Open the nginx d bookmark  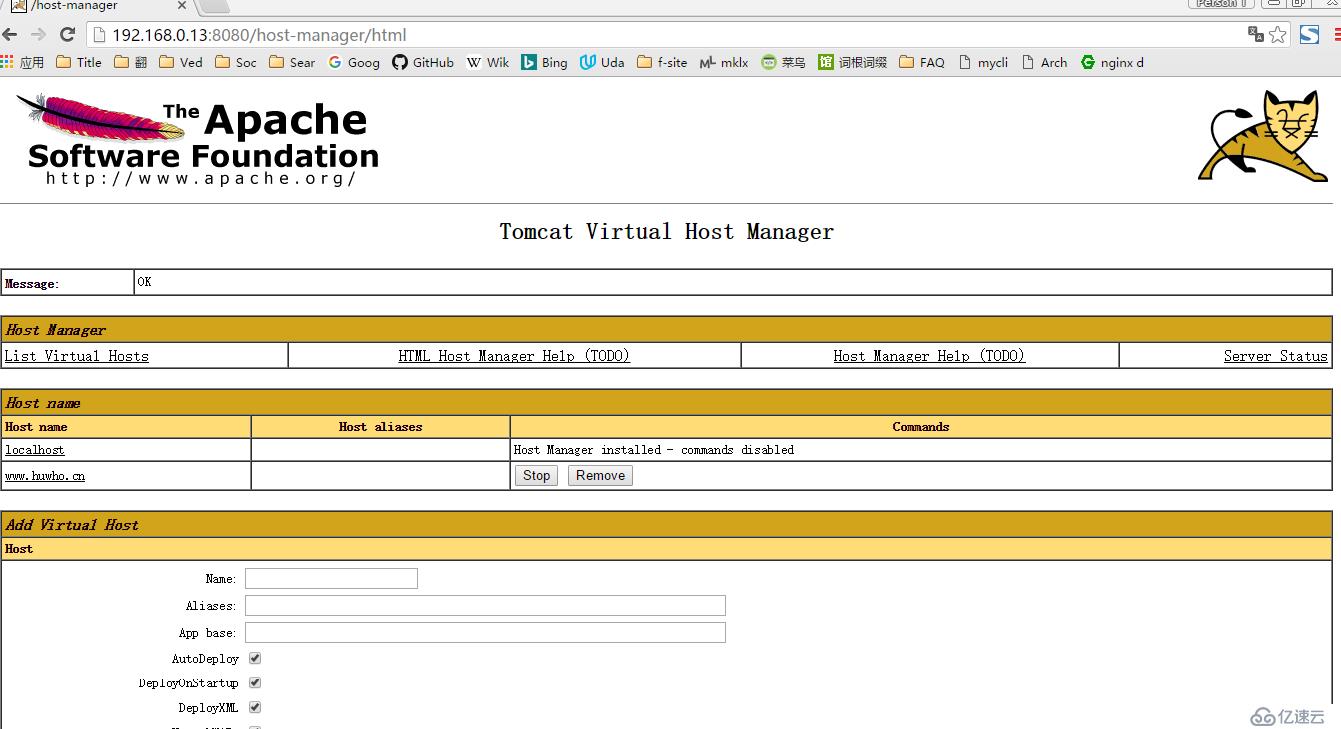coord(1112,62)
